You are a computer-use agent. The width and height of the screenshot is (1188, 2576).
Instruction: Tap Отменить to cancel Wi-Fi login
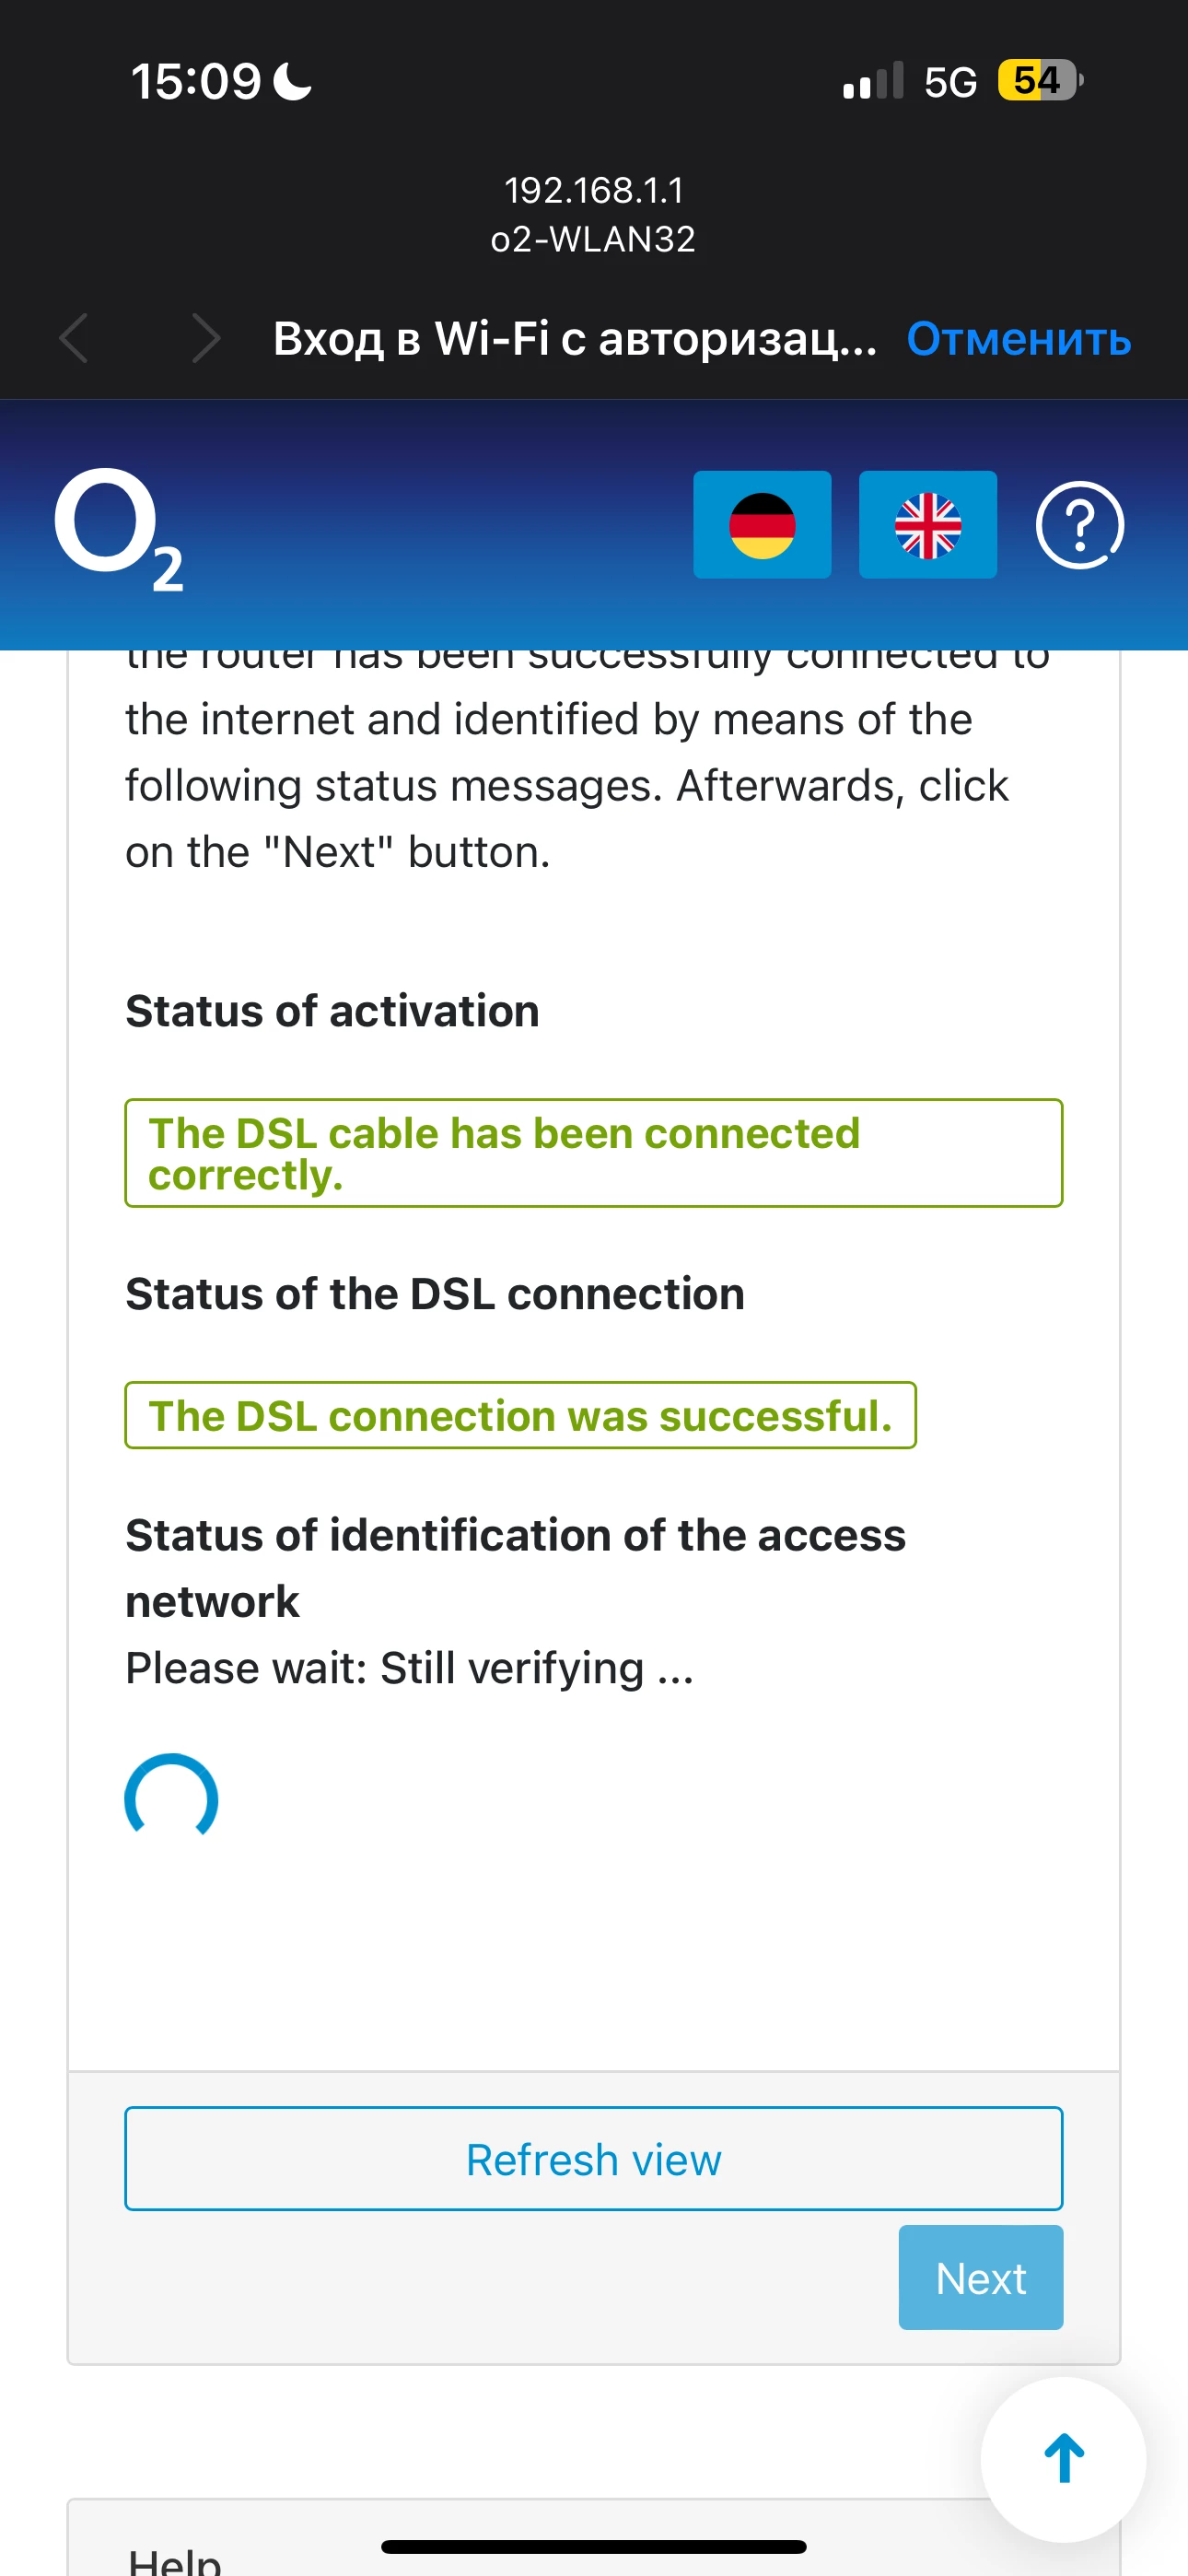[1018, 339]
